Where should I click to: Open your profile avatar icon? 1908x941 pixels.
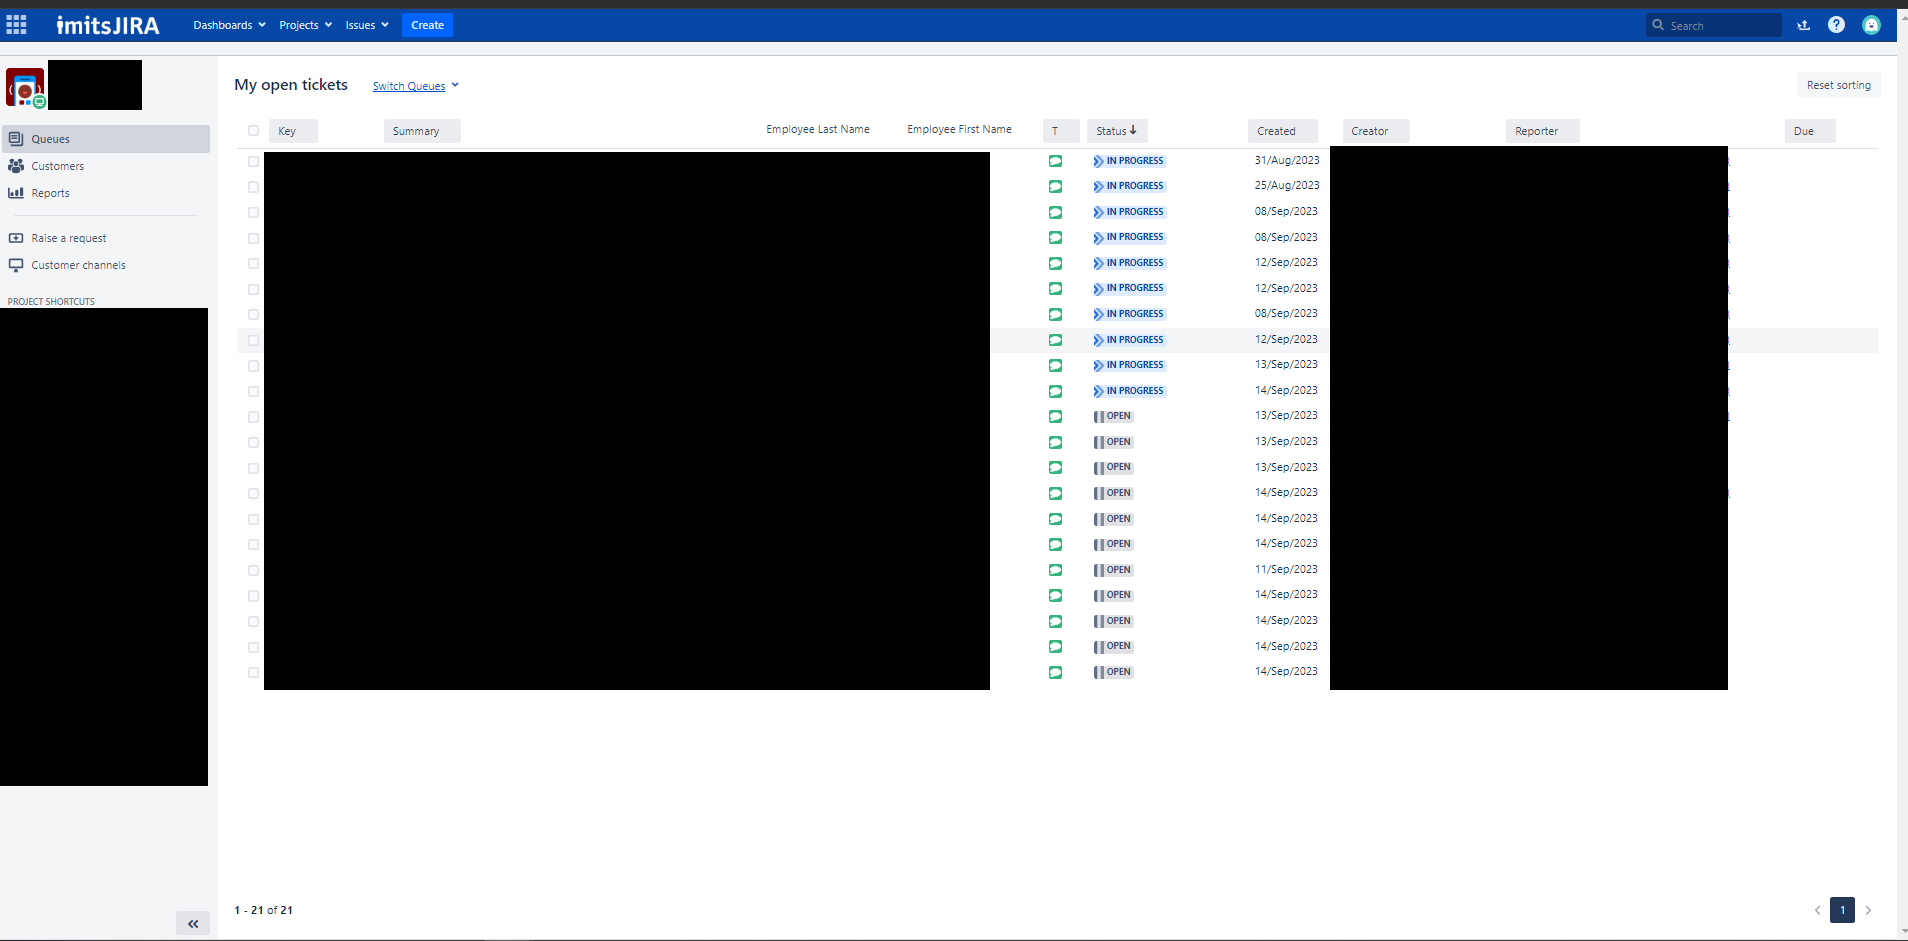pyautogui.click(x=1872, y=24)
